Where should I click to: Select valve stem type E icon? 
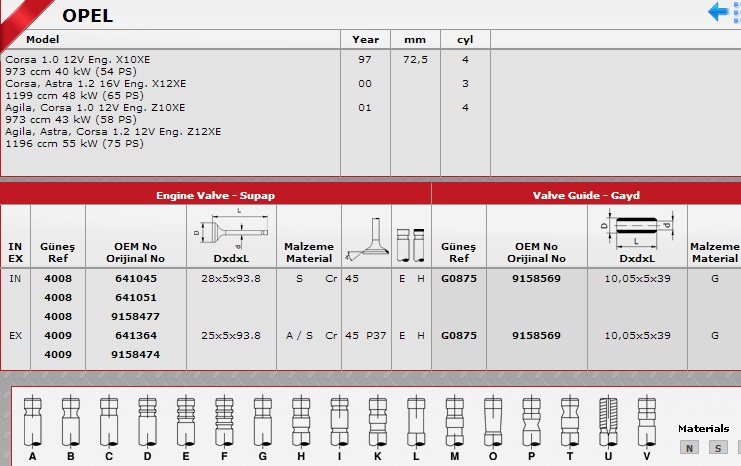tap(185, 418)
